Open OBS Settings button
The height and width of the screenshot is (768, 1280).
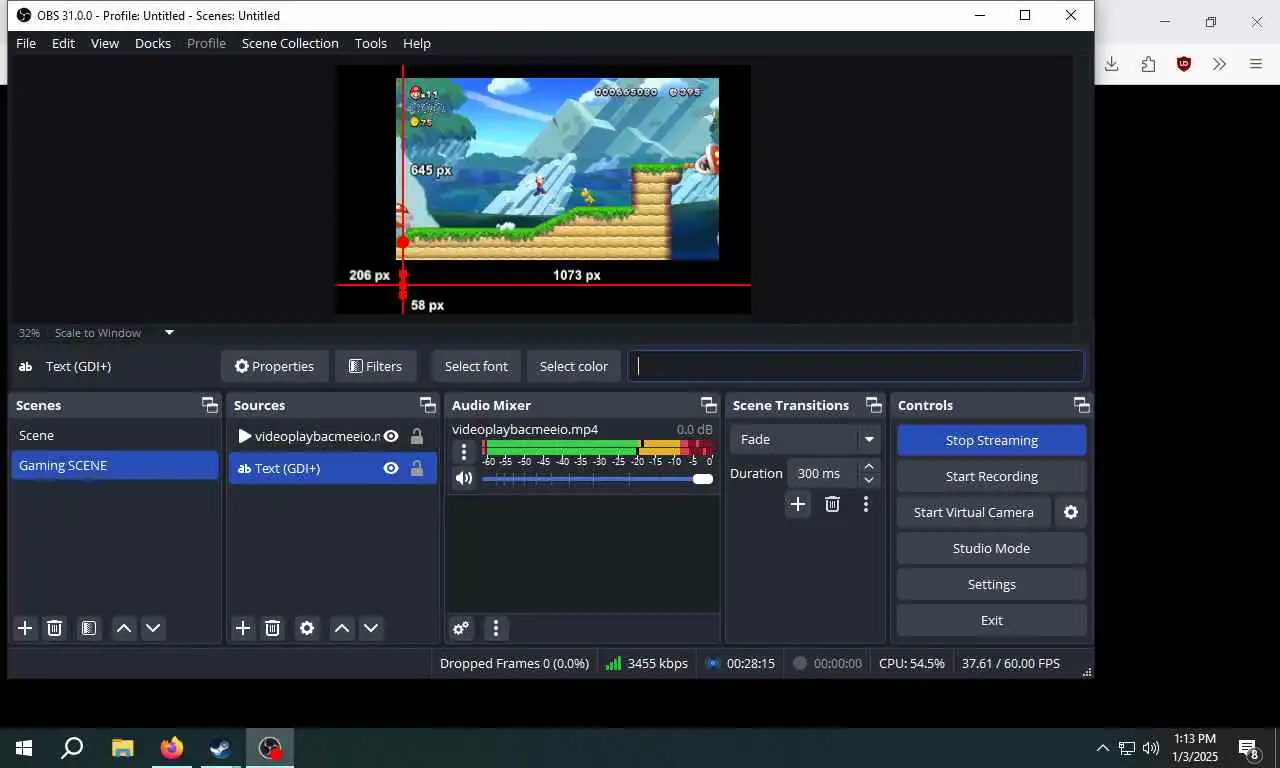(x=992, y=584)
